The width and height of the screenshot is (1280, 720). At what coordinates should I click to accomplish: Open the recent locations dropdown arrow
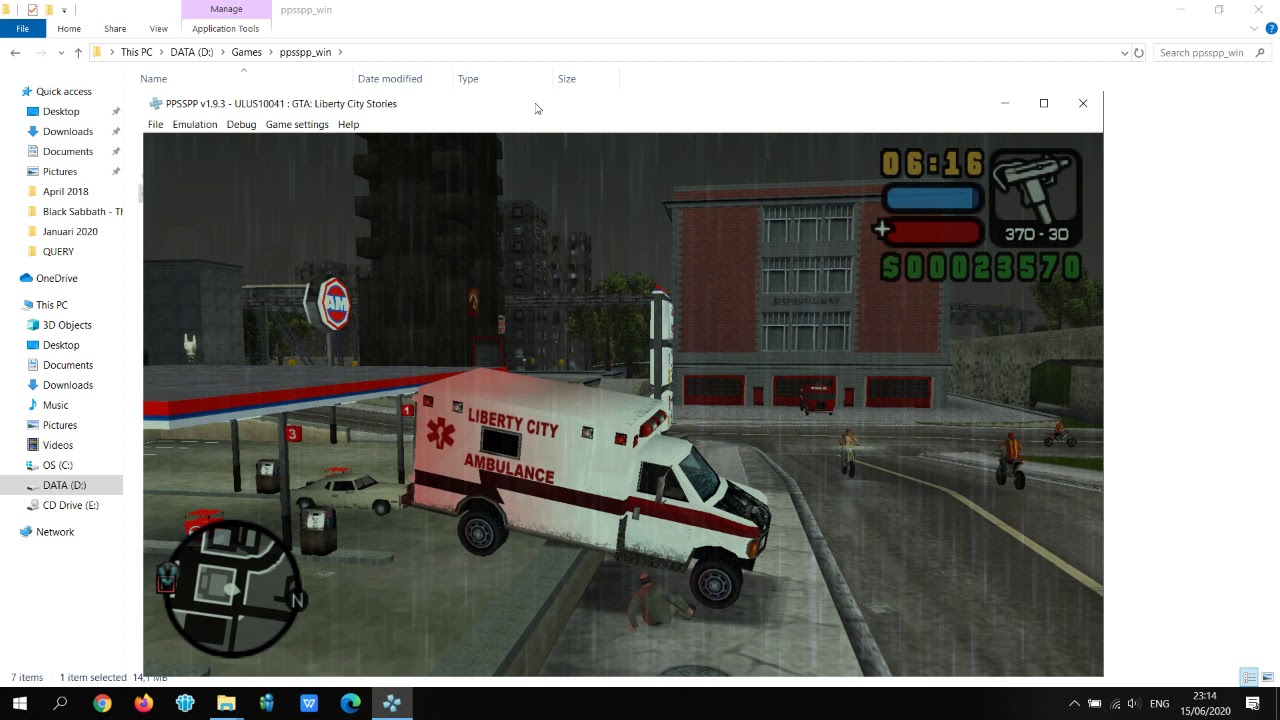pos(61,52)
